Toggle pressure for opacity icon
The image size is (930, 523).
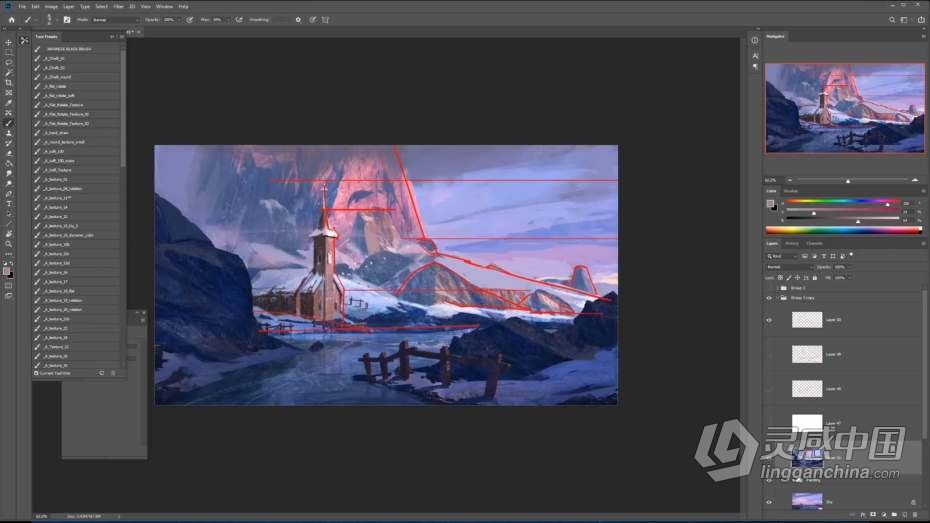coord(190,20)
